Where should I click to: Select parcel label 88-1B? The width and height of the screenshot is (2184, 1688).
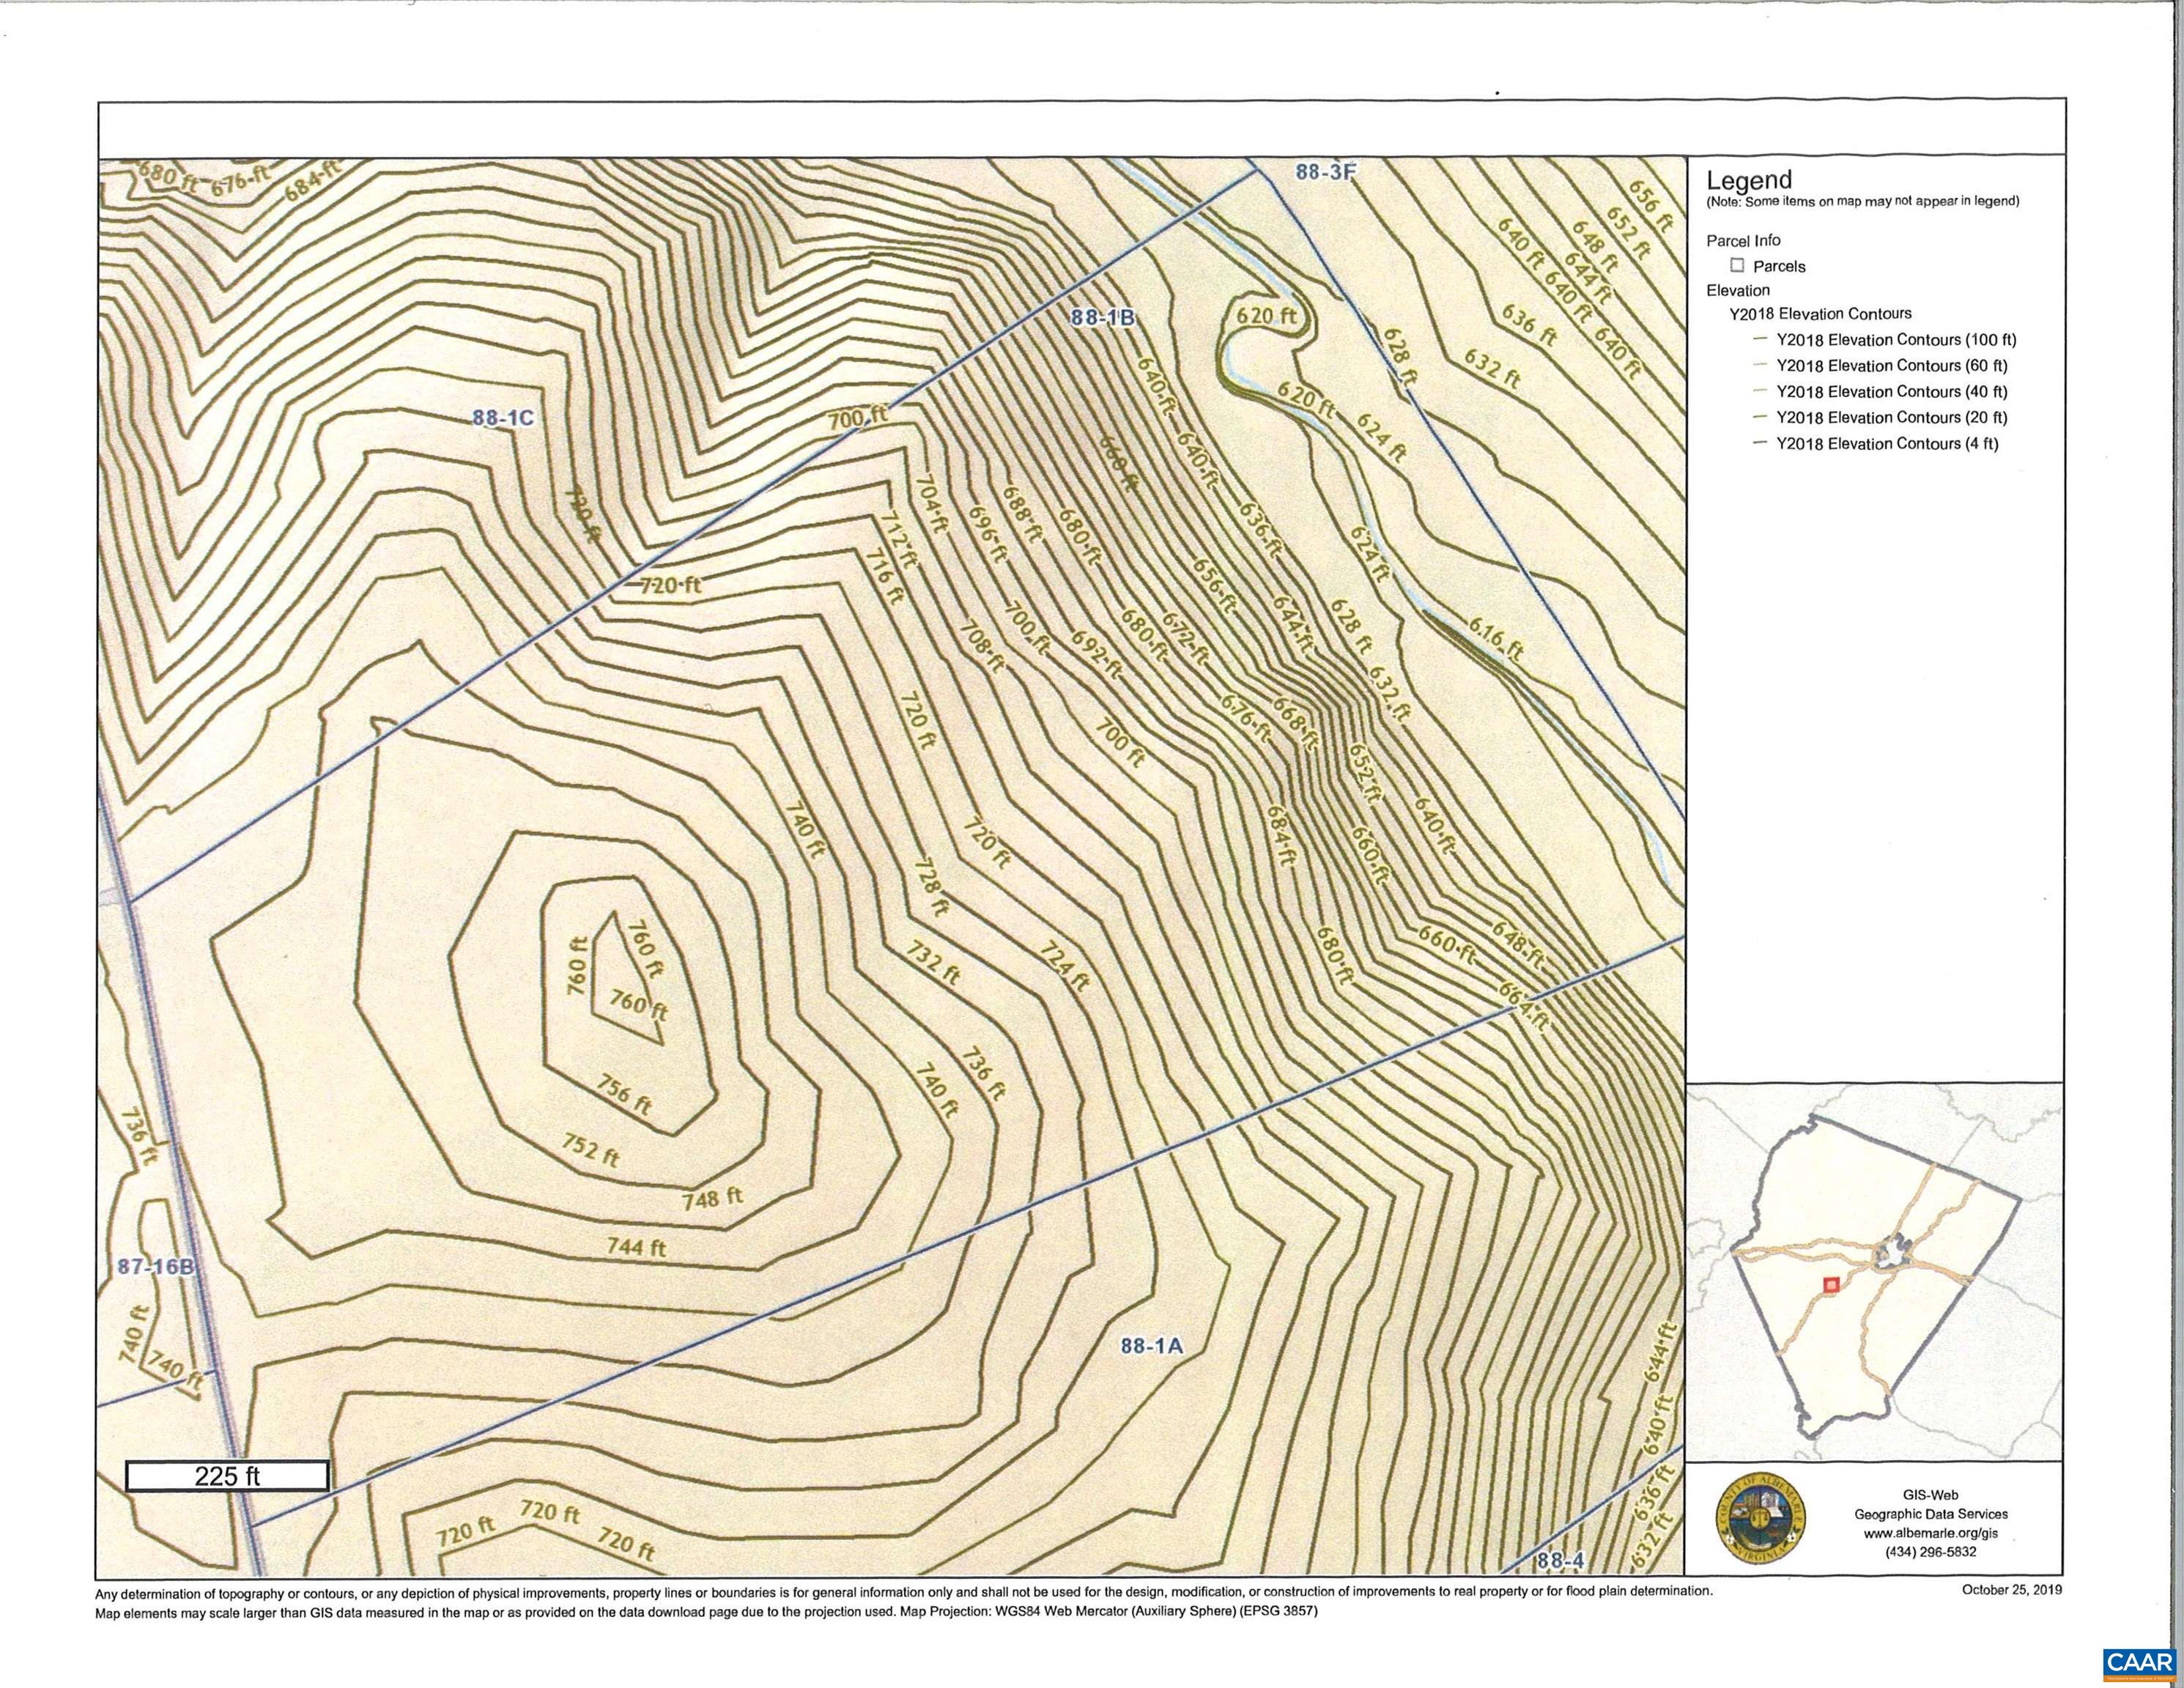tap(1103, 318)
